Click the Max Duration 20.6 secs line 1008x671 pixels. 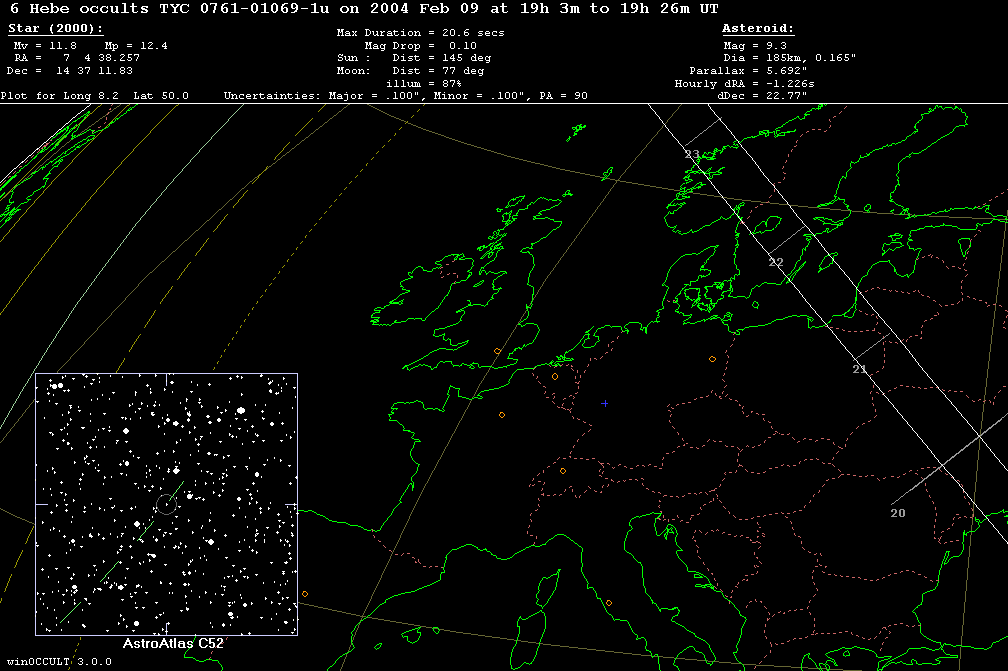(x=420, y=33)
